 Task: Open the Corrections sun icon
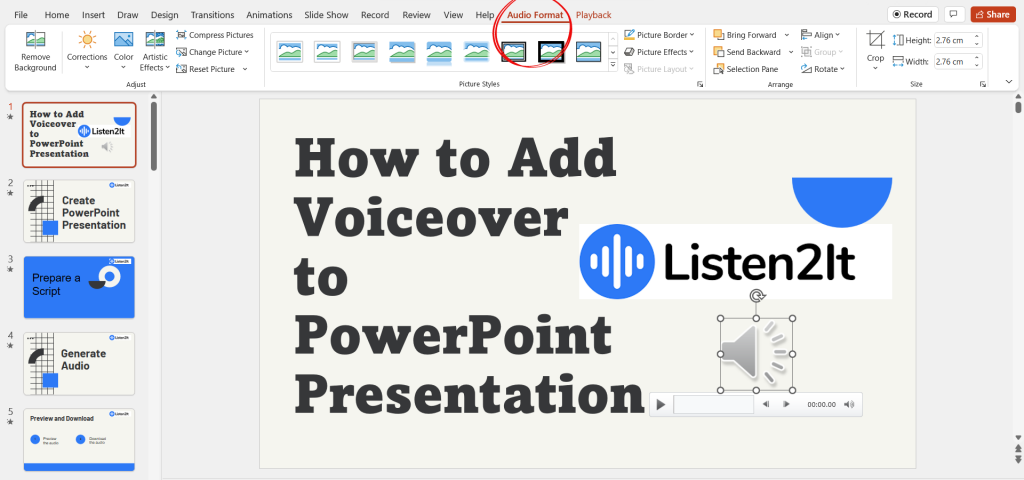(87, 40)
